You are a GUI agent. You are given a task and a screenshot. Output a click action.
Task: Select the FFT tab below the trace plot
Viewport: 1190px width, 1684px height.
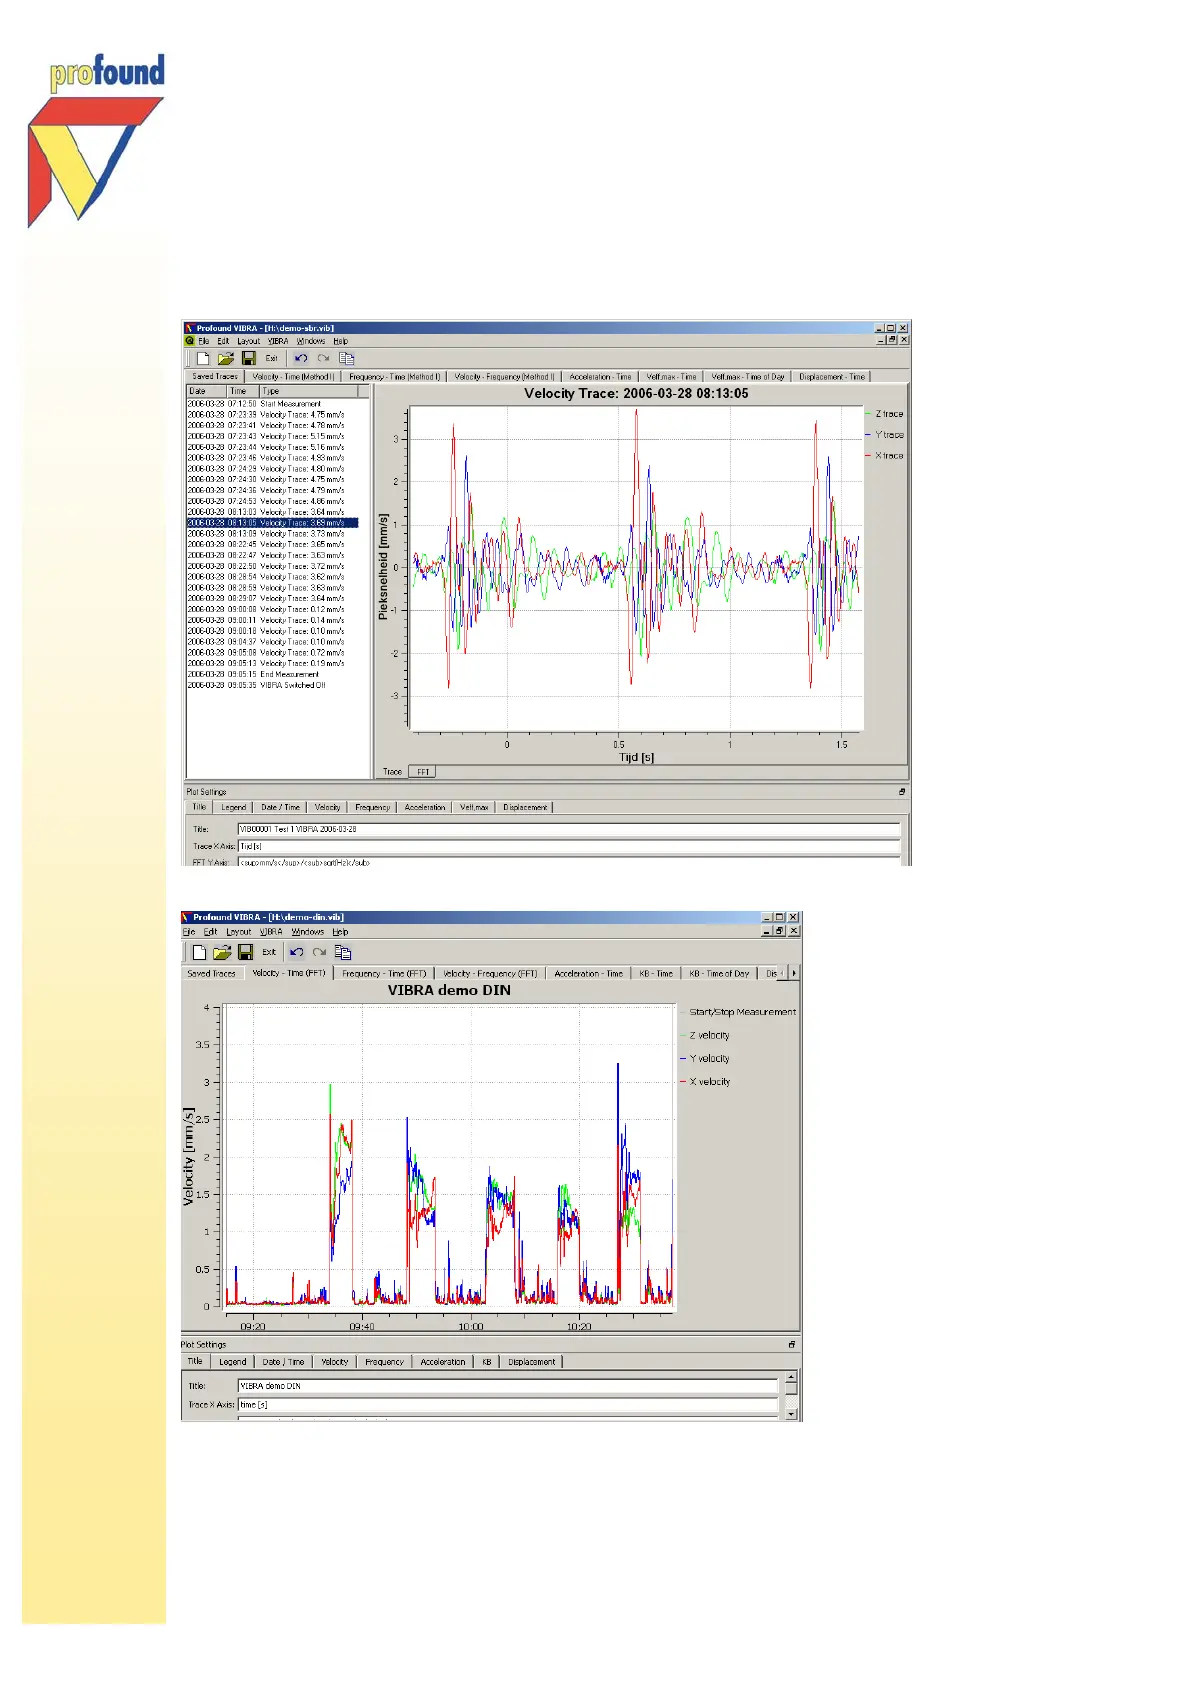(423, 772)
